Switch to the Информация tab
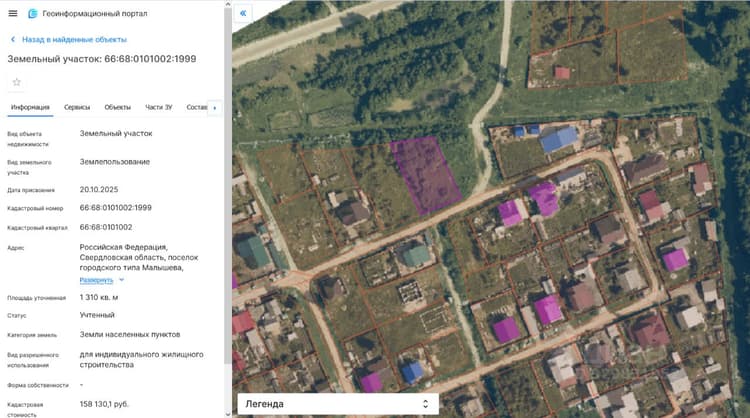This screenshot has height=418, width=750. point(30,107)
